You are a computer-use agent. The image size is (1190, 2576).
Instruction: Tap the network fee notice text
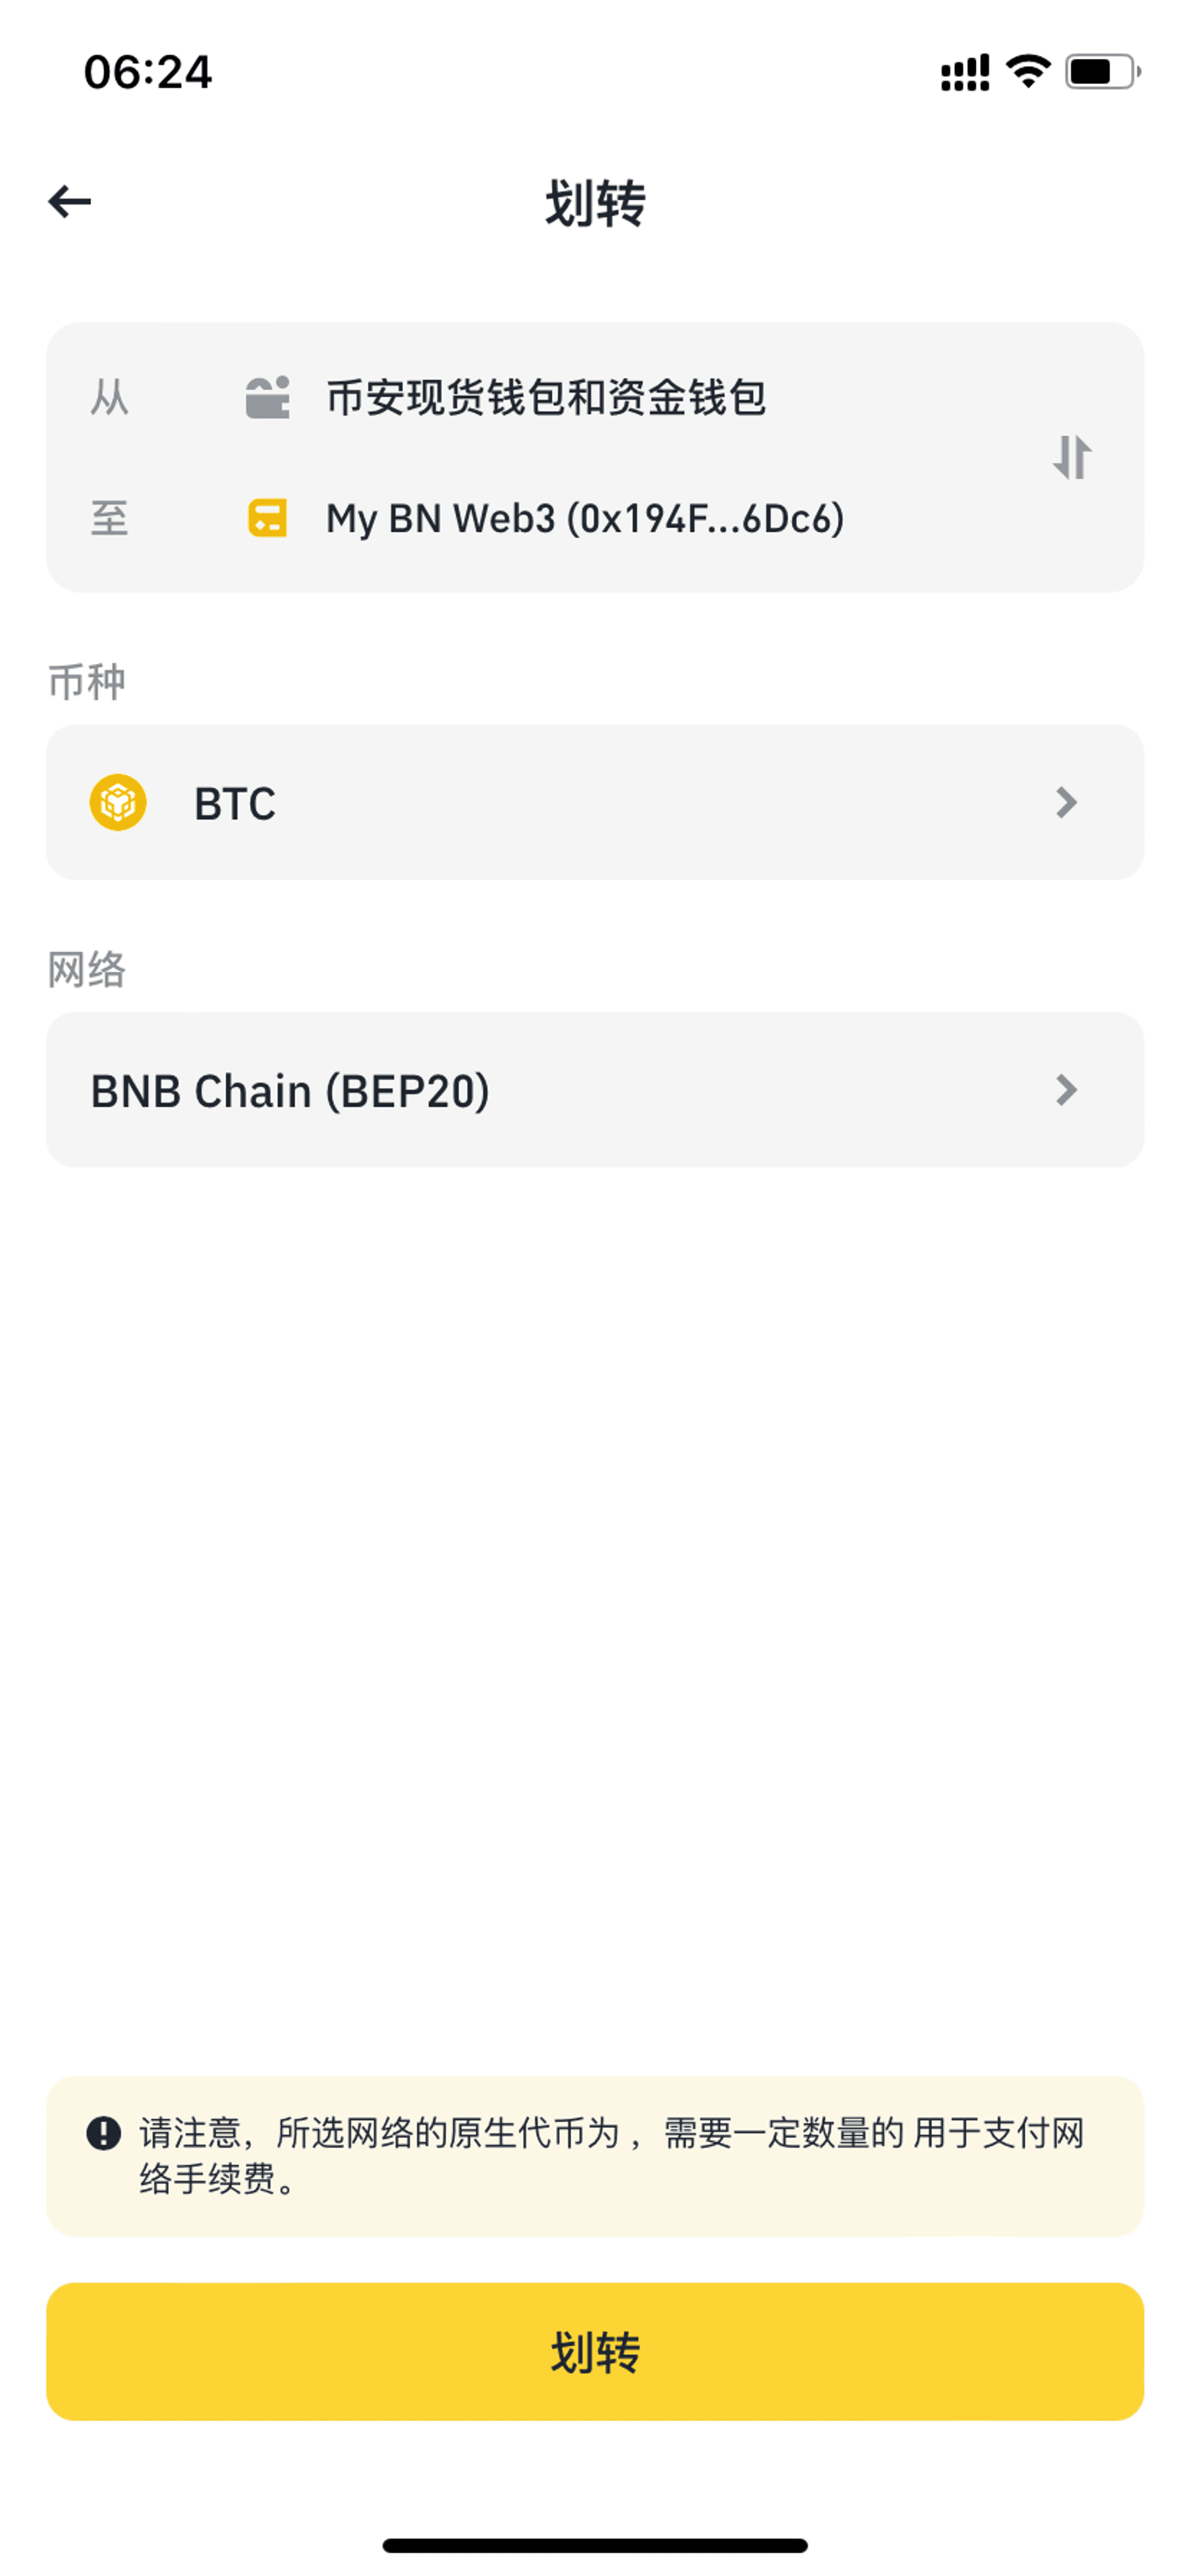click(x=612, y=2155)
